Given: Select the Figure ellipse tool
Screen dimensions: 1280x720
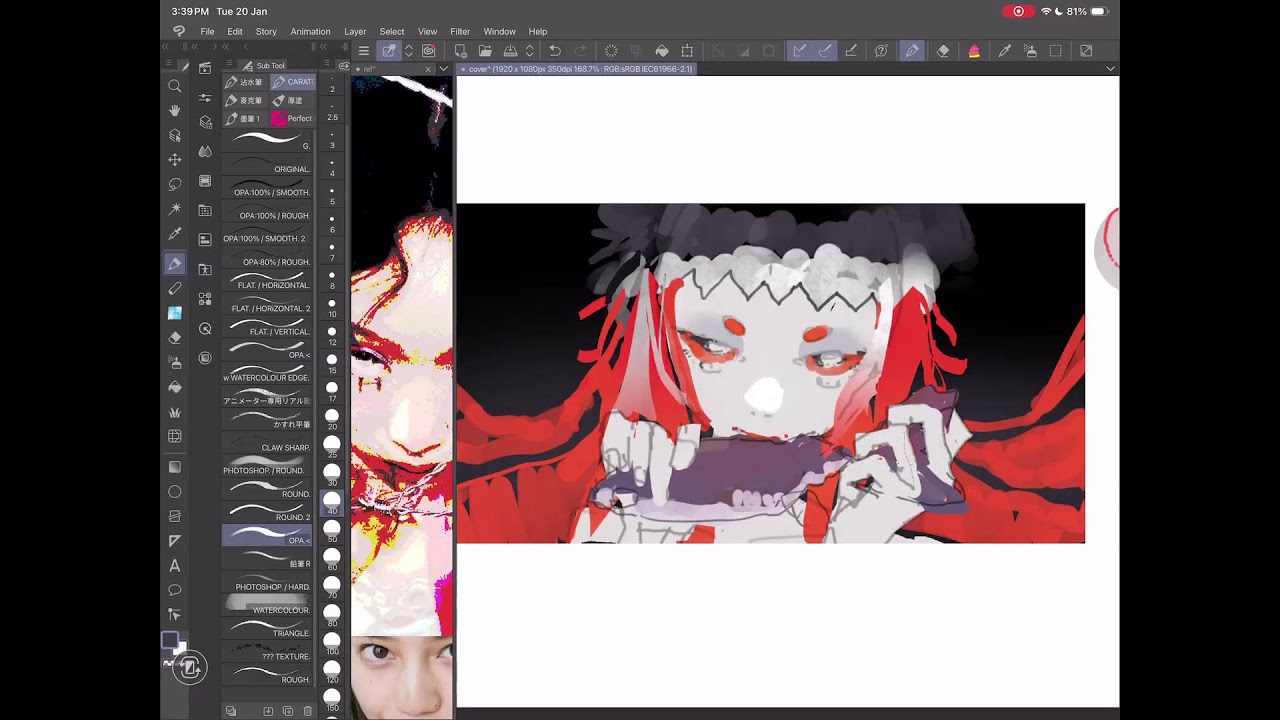Looking at the screenshot, I should [x=174, y=492].
